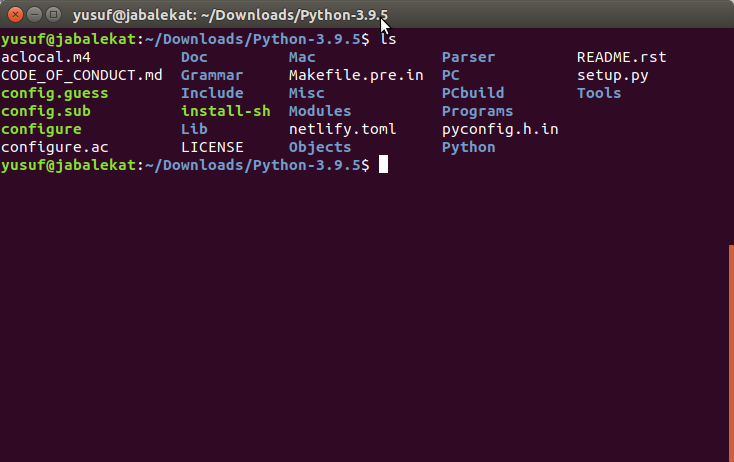Click the setup.py file name
This screenshot has width=734, height=462.
point(613,75)
